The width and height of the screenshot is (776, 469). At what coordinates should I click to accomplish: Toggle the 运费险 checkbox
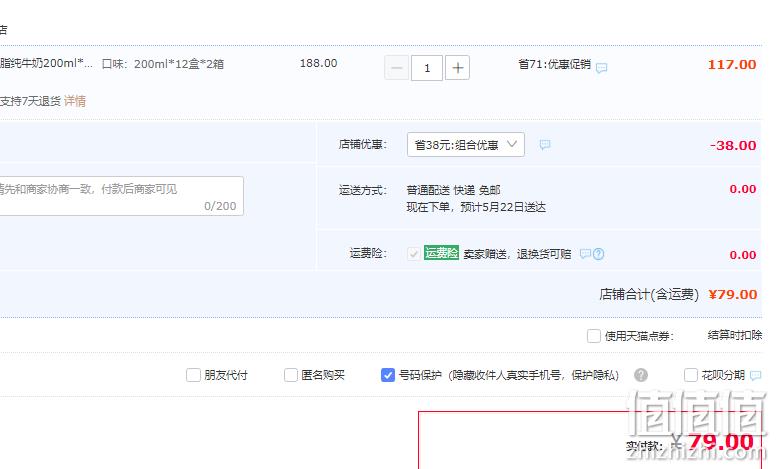point(413,254)
